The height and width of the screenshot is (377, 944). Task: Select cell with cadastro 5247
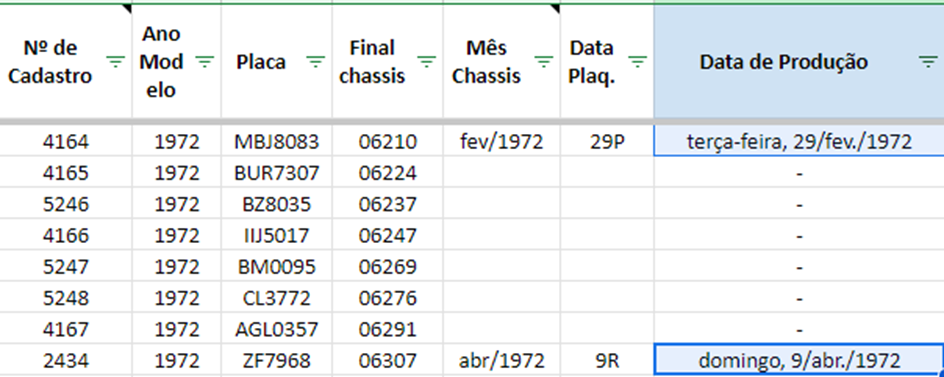pos(66,267)
